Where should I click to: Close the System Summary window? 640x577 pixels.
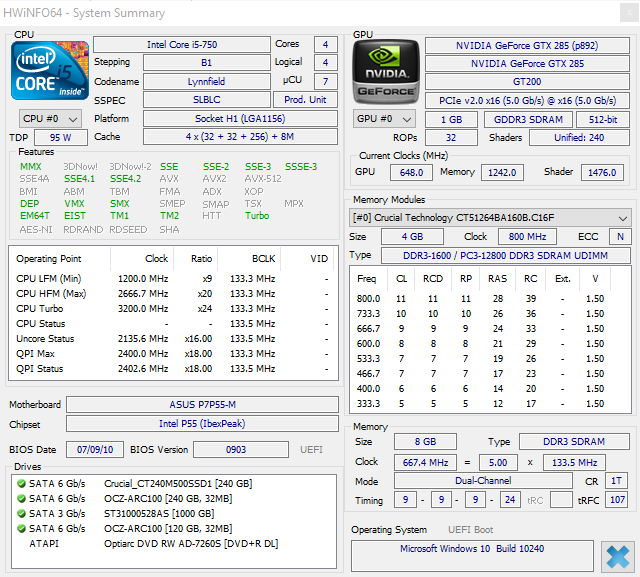(x=628, y=13)
